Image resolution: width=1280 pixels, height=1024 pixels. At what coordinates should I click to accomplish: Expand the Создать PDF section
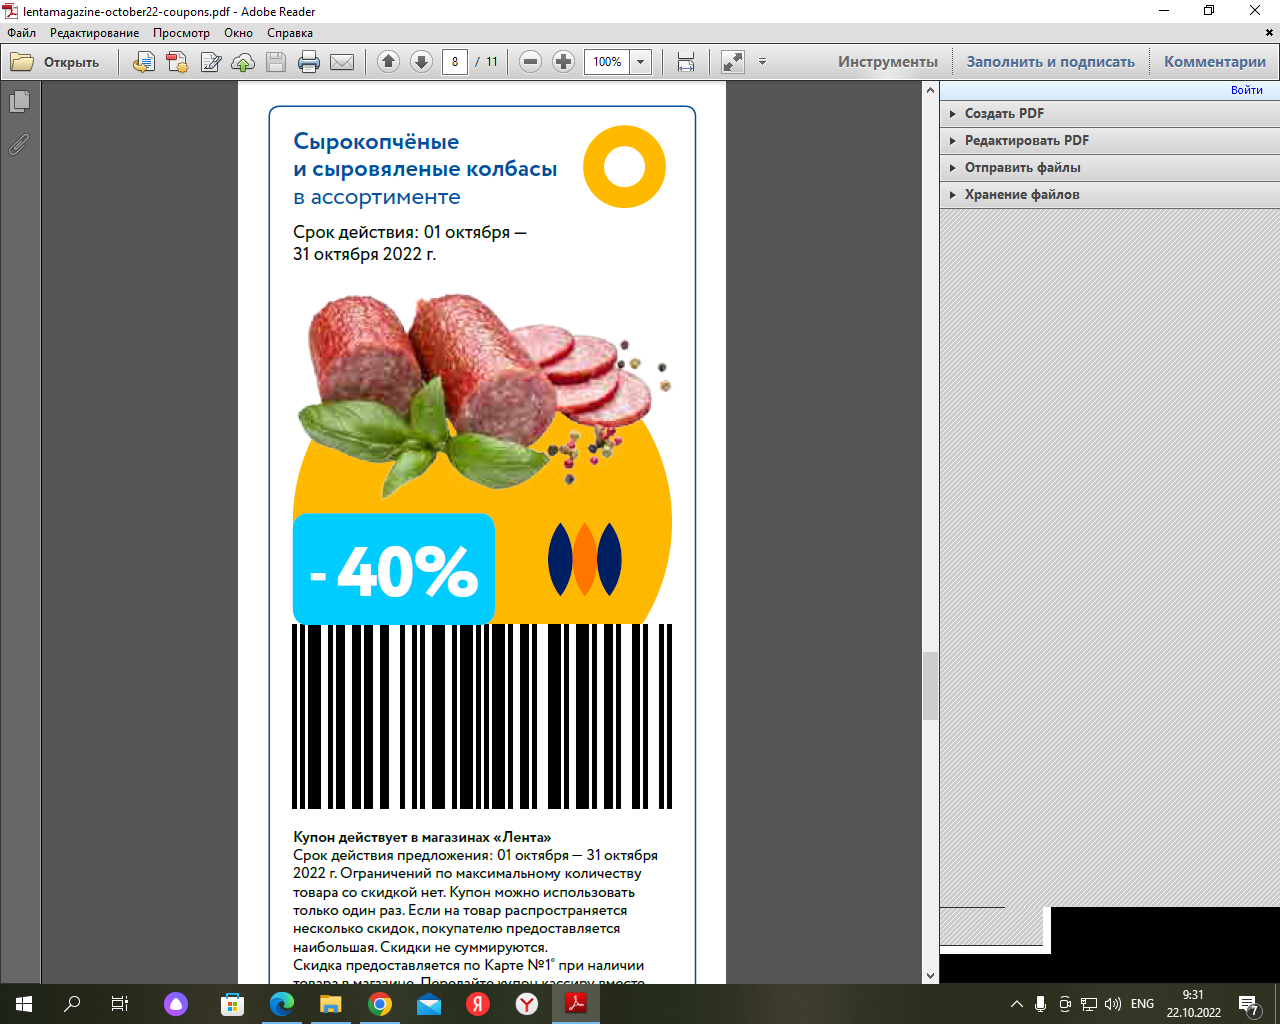pyautogui.click(x=1110, y=114)
